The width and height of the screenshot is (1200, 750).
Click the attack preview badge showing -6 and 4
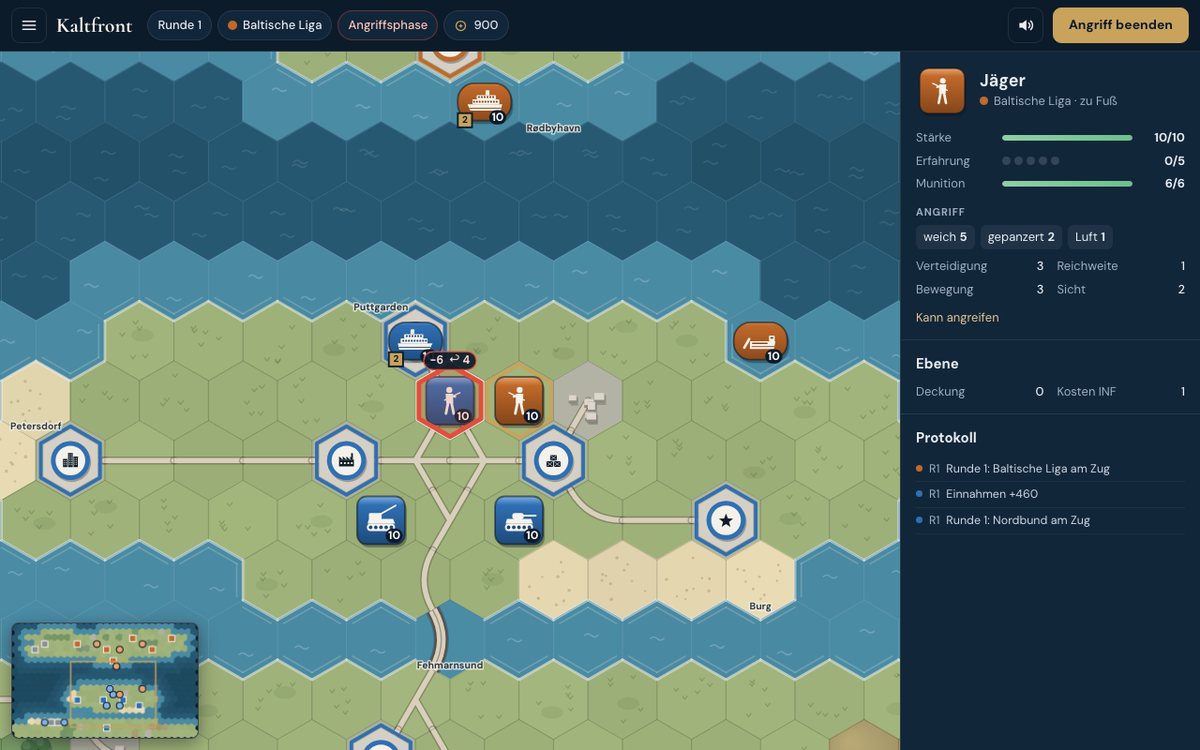click(450, 360)
